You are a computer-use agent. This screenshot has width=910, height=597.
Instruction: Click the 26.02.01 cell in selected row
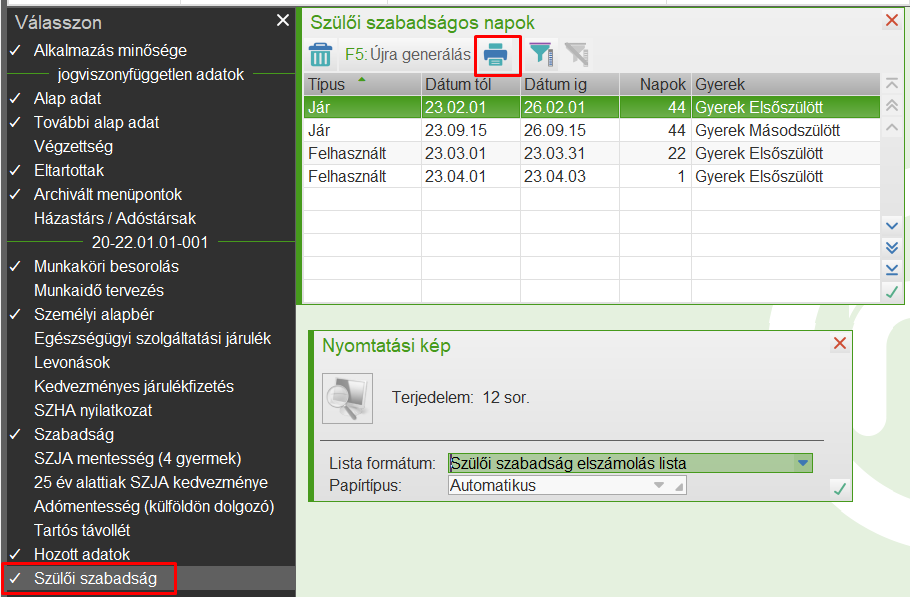pyautogui.click(x=570, y=107)
